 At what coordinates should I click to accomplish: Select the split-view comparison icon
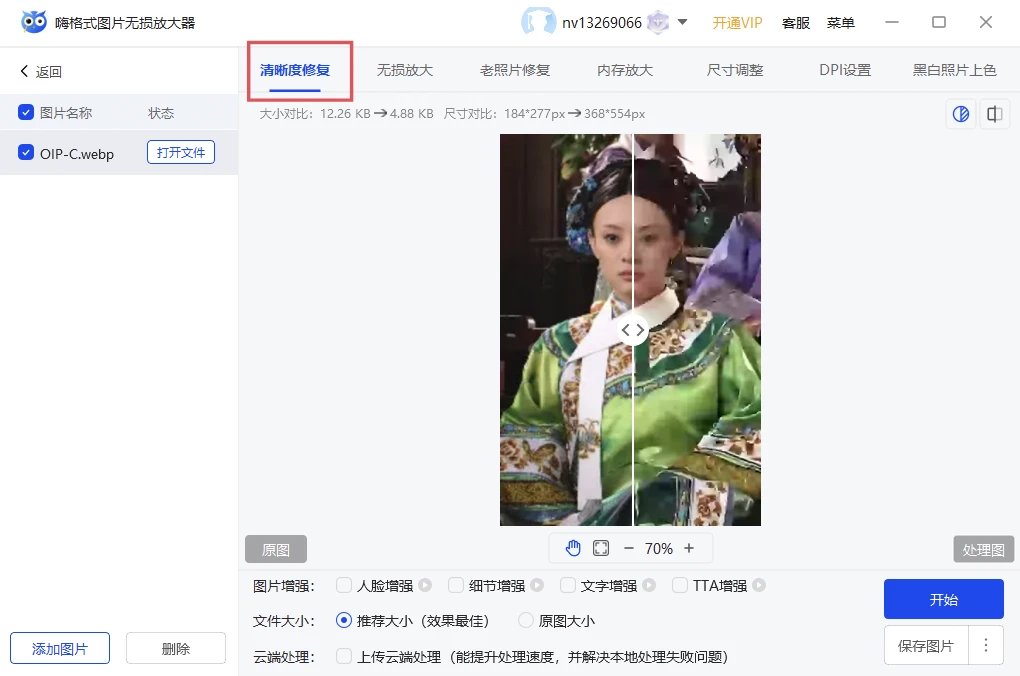click(960, 114)
